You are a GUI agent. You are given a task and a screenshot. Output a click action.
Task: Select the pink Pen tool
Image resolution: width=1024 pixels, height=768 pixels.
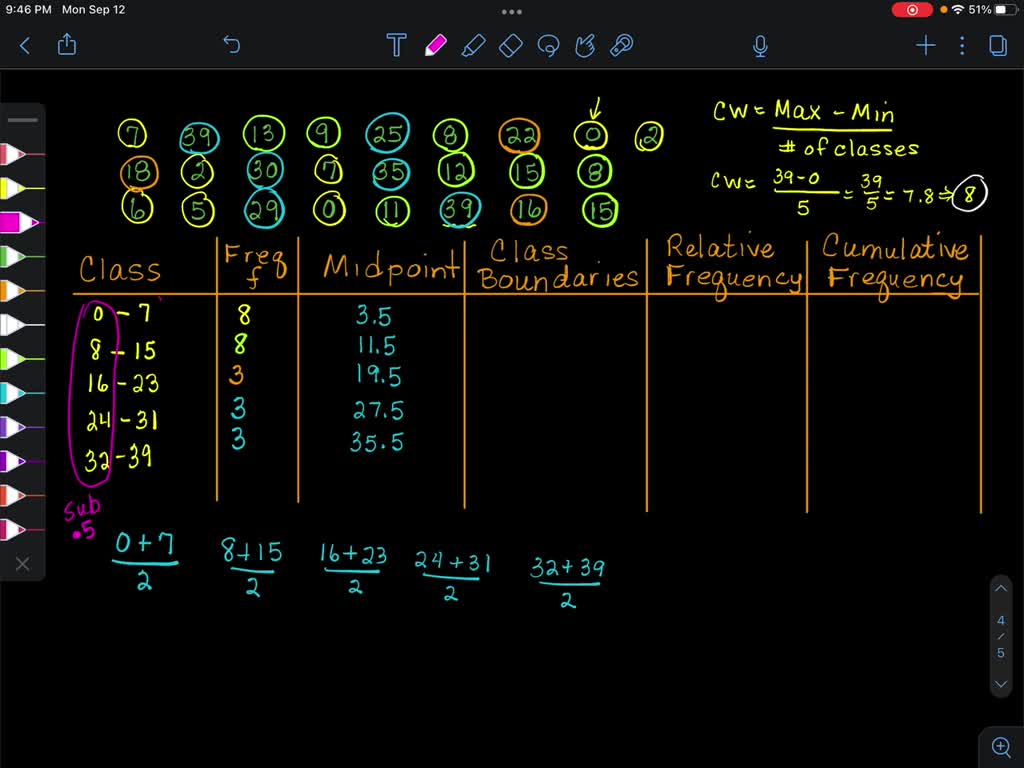pos(435,45)
